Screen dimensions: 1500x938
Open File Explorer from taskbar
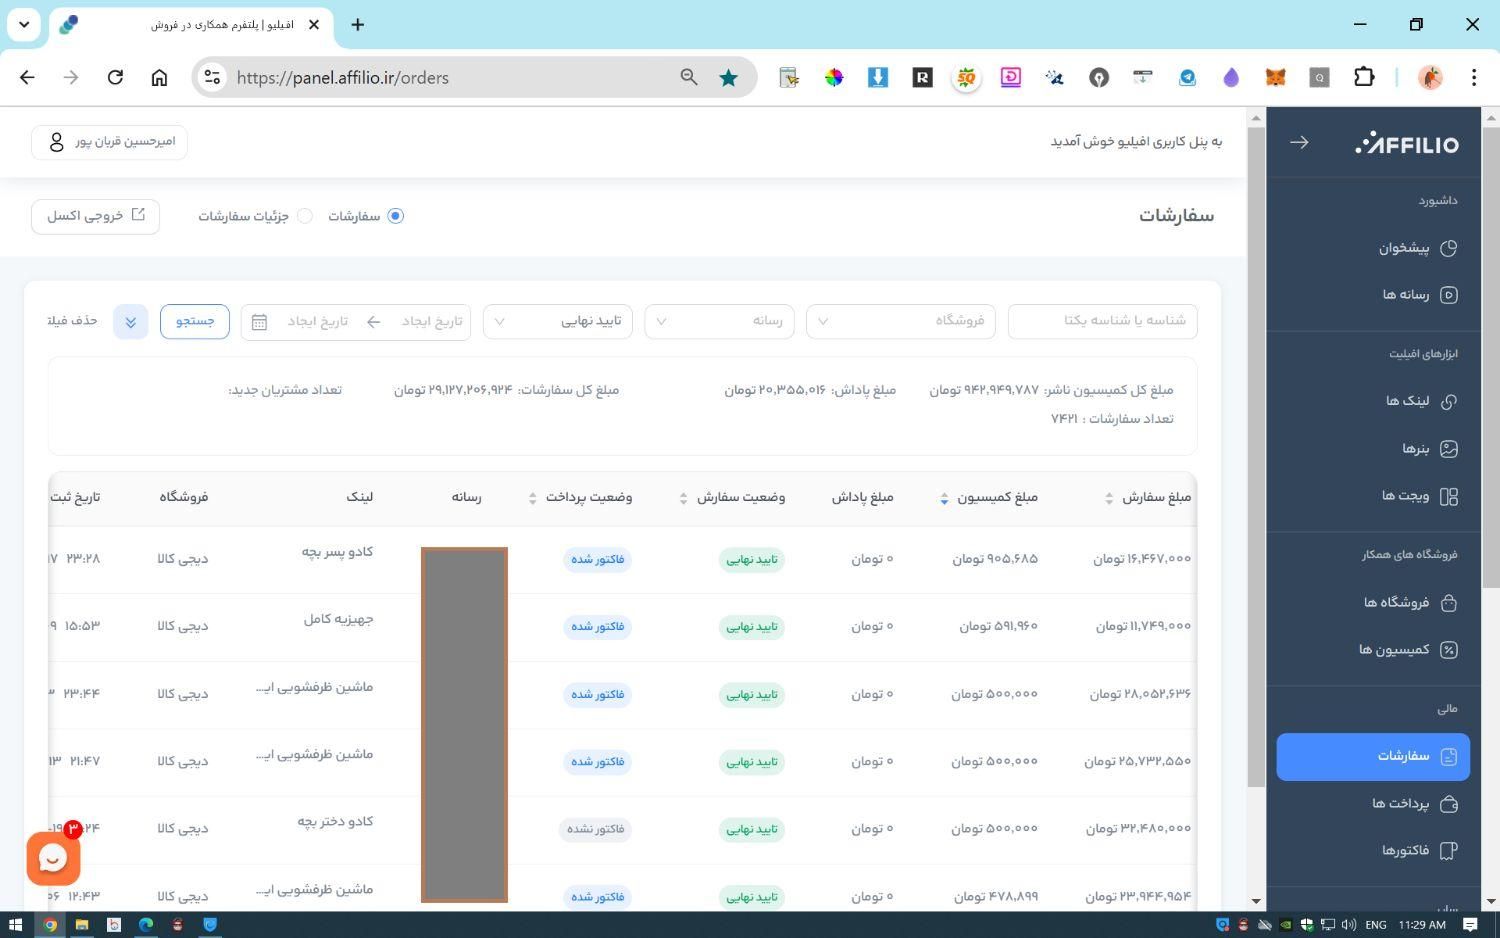(x=82, y=925)
